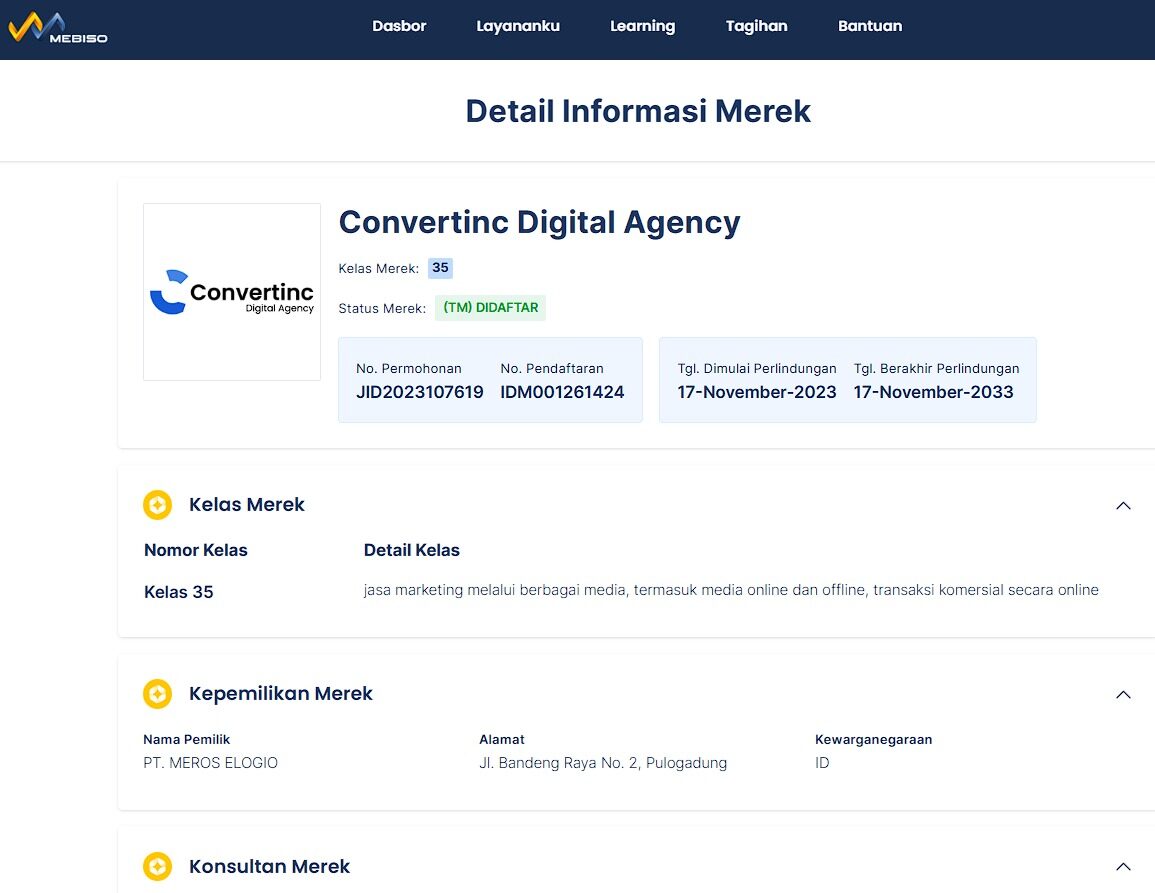
Task: Open the Bantuan menu
Action: pos(870,26)
